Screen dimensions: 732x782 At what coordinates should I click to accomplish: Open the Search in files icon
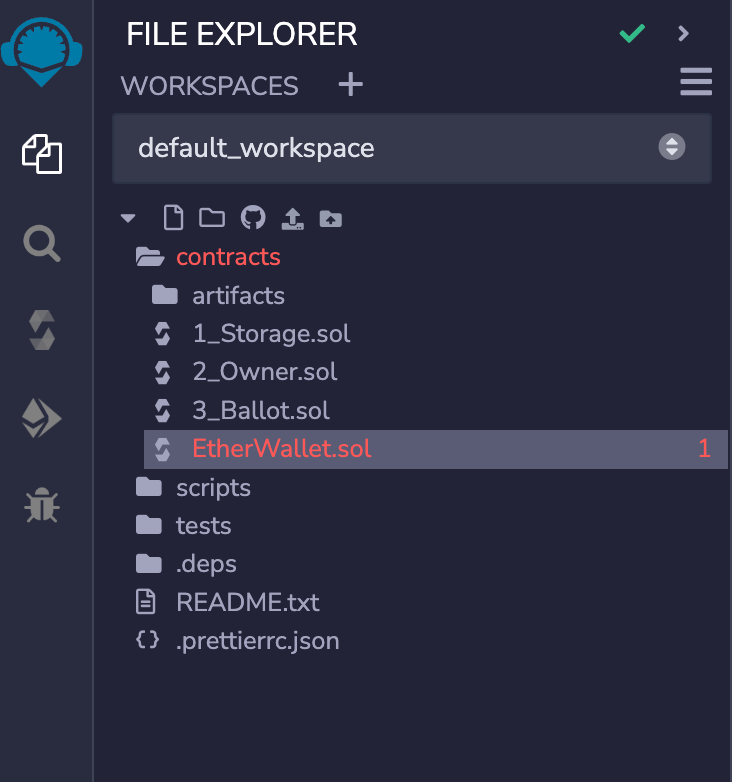pyautogui.click(x=42, y=243)
